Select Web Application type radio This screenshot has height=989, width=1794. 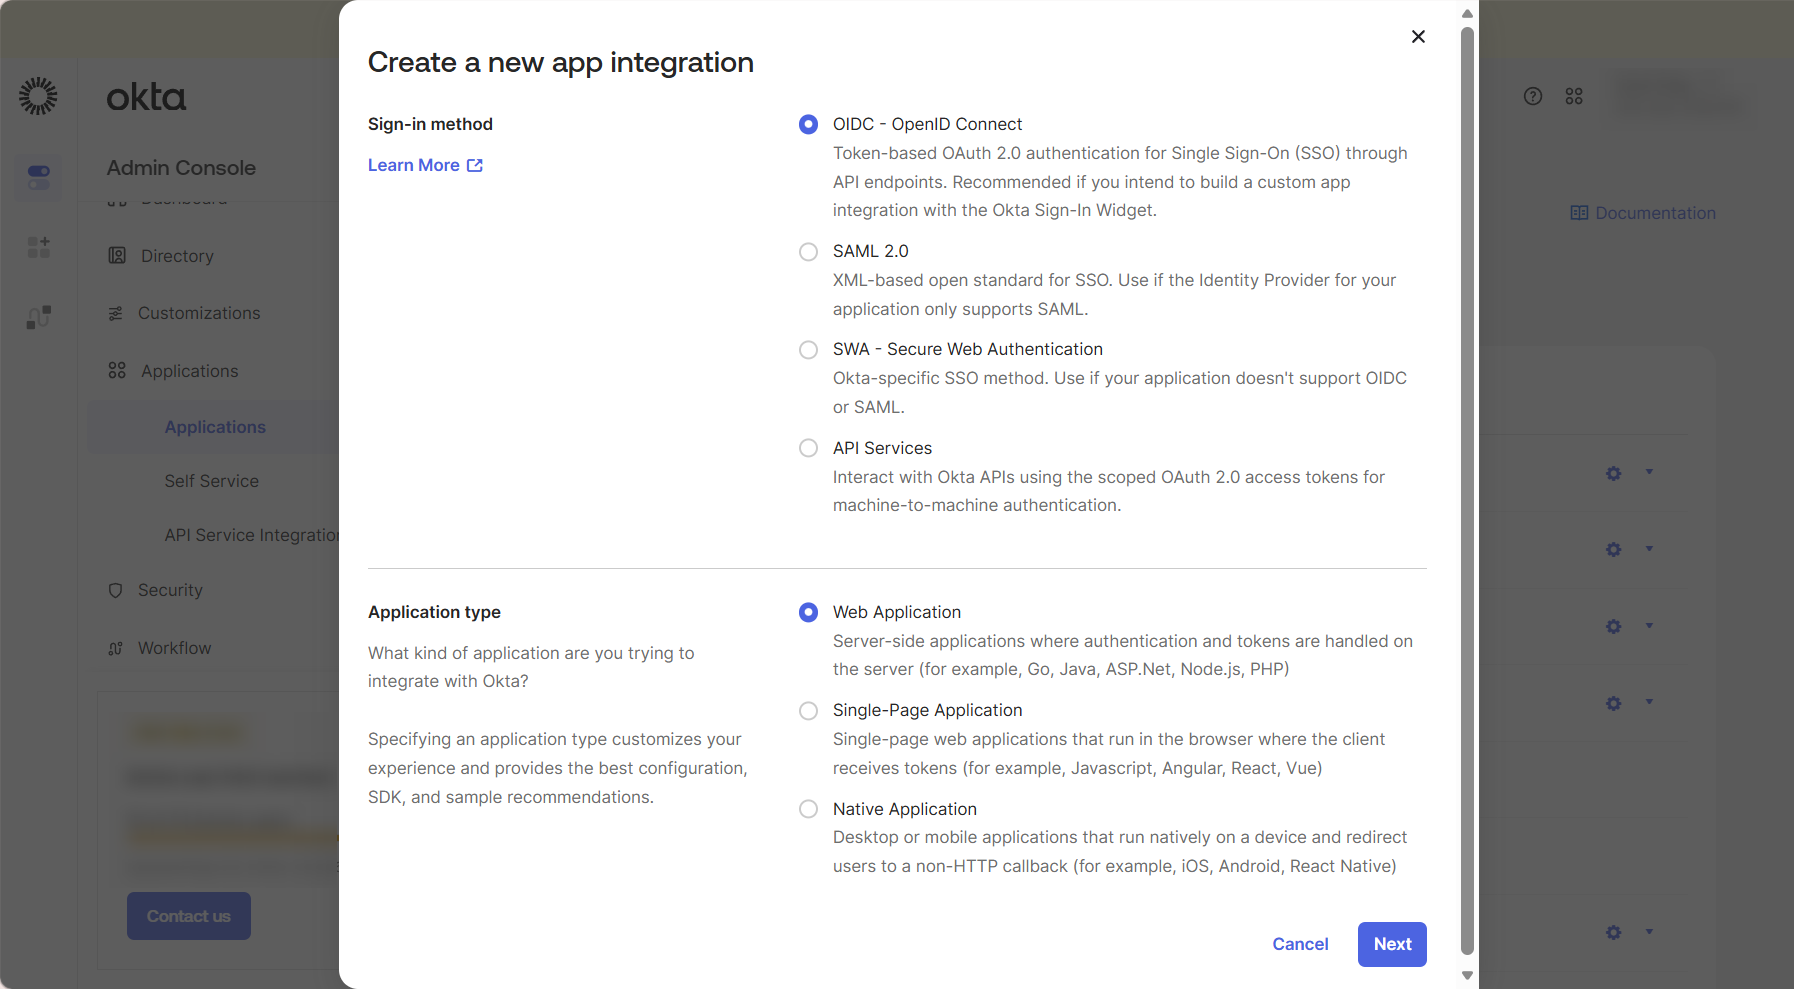[808, 612]
